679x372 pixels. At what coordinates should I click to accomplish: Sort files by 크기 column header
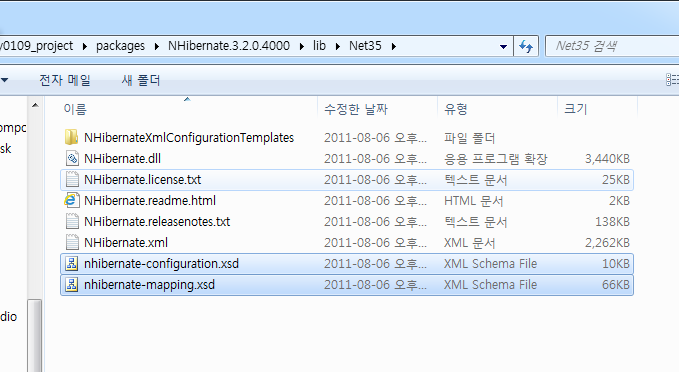pos(598,109)
